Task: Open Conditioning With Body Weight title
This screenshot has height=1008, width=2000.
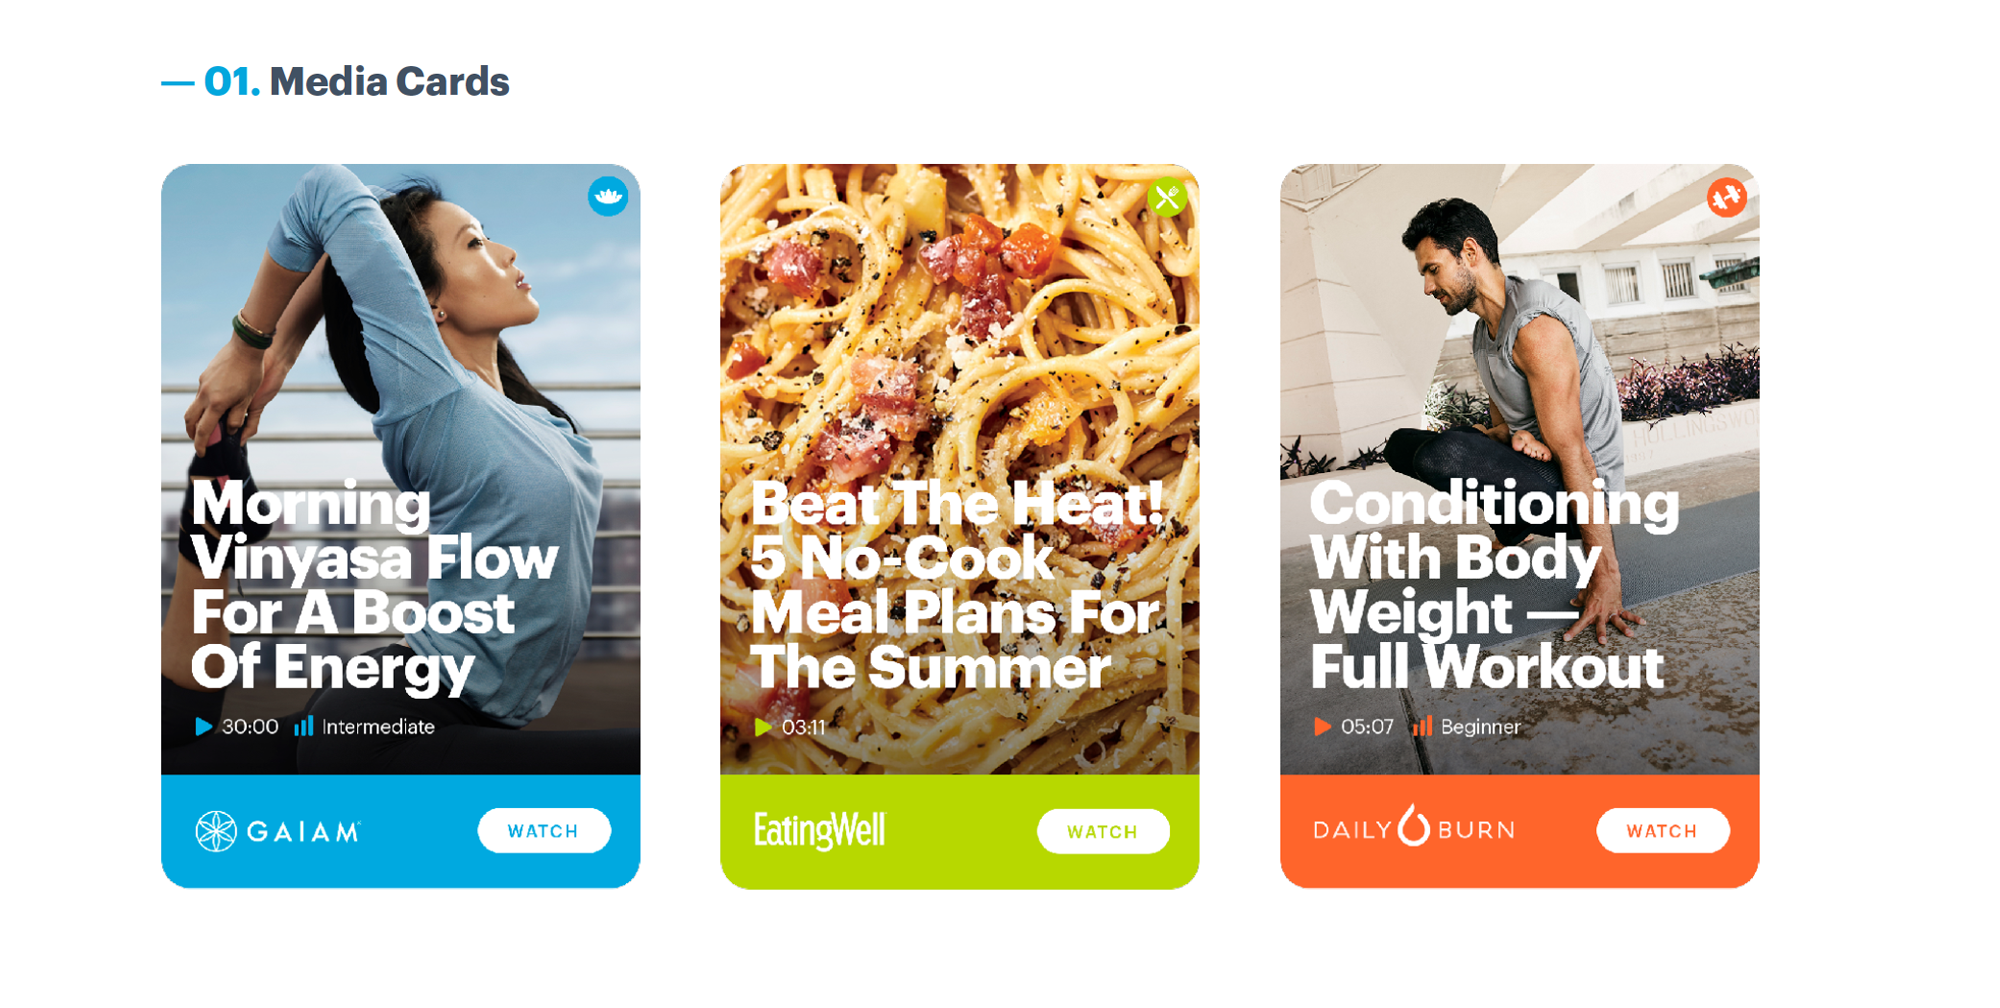Action: point(1494,586)
